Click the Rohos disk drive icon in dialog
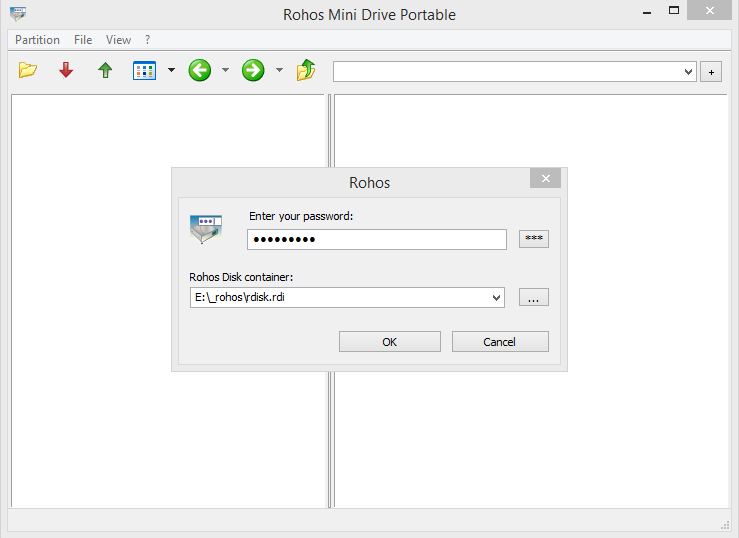The height and width of the screenshot is (538, 739). (206, 228)
